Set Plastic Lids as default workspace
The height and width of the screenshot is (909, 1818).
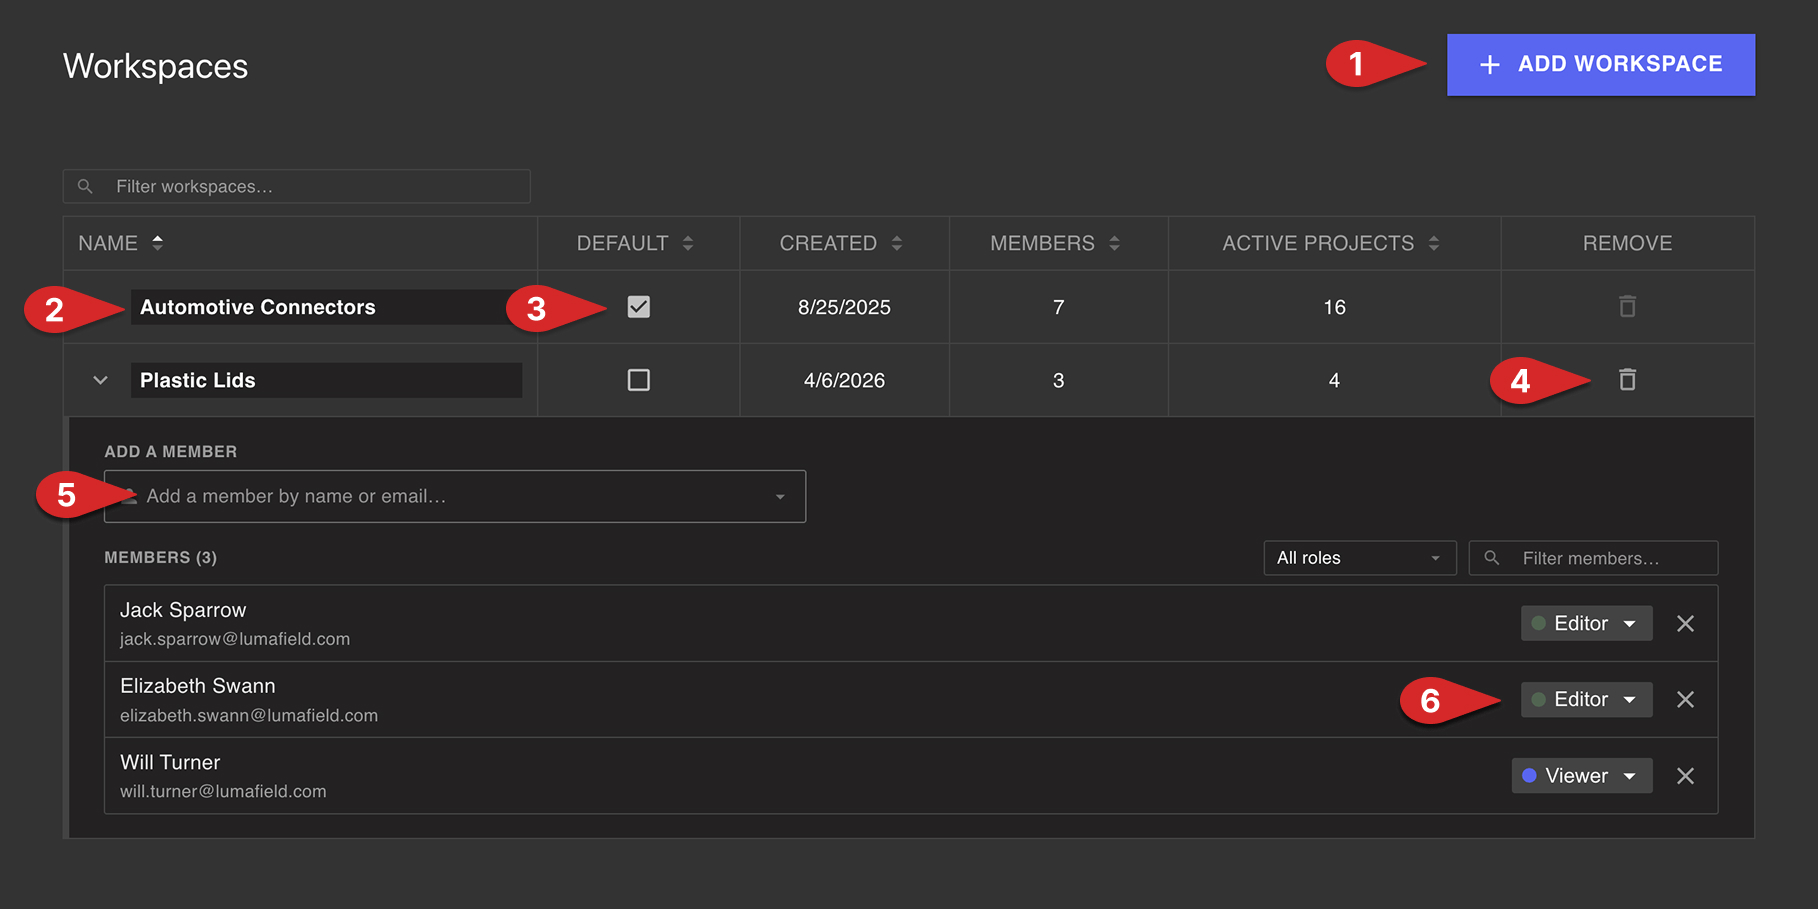point(638,380)
